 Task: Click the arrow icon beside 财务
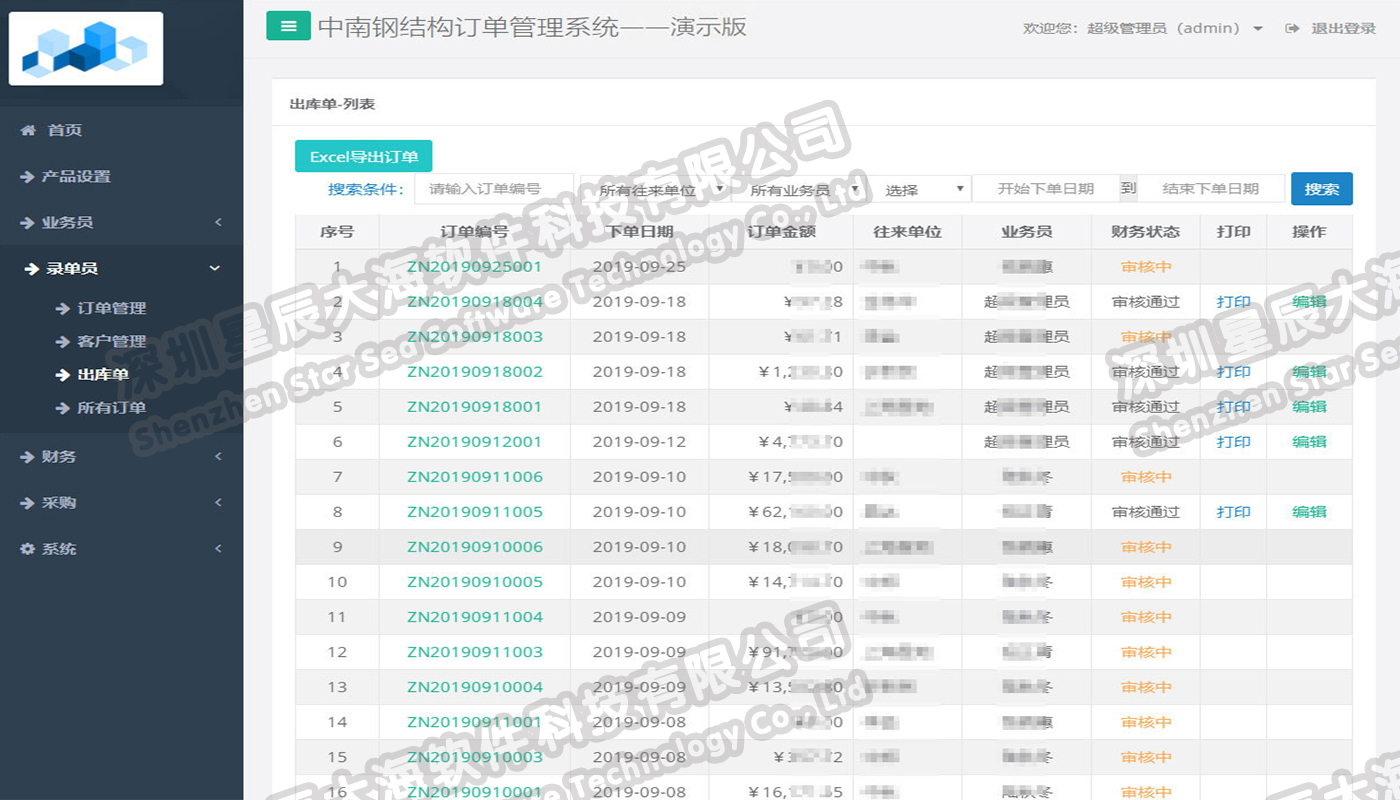click(27, 456)
